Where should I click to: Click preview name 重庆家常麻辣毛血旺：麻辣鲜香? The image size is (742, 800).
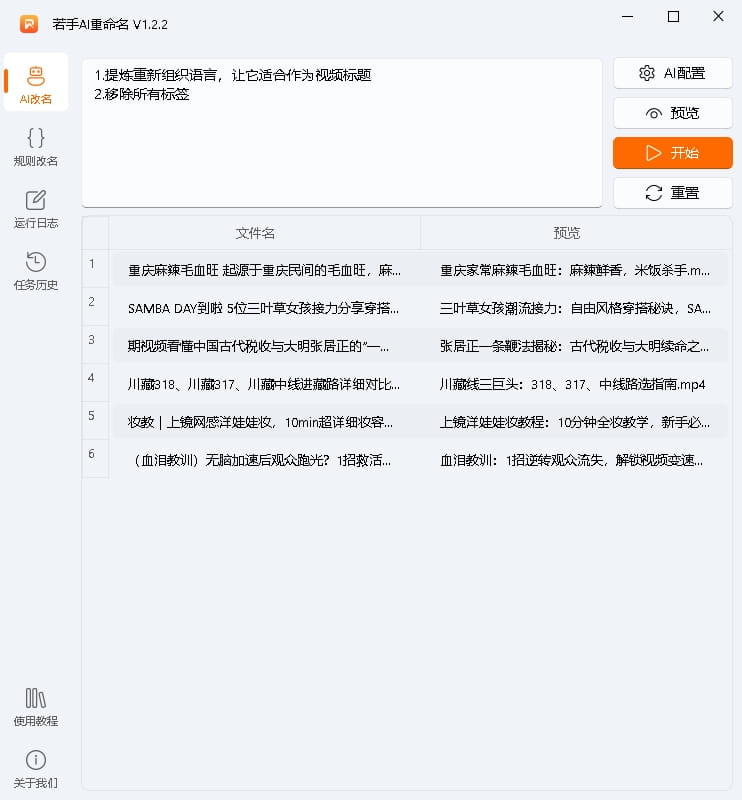pyautogui.click(x=575, y=270)
